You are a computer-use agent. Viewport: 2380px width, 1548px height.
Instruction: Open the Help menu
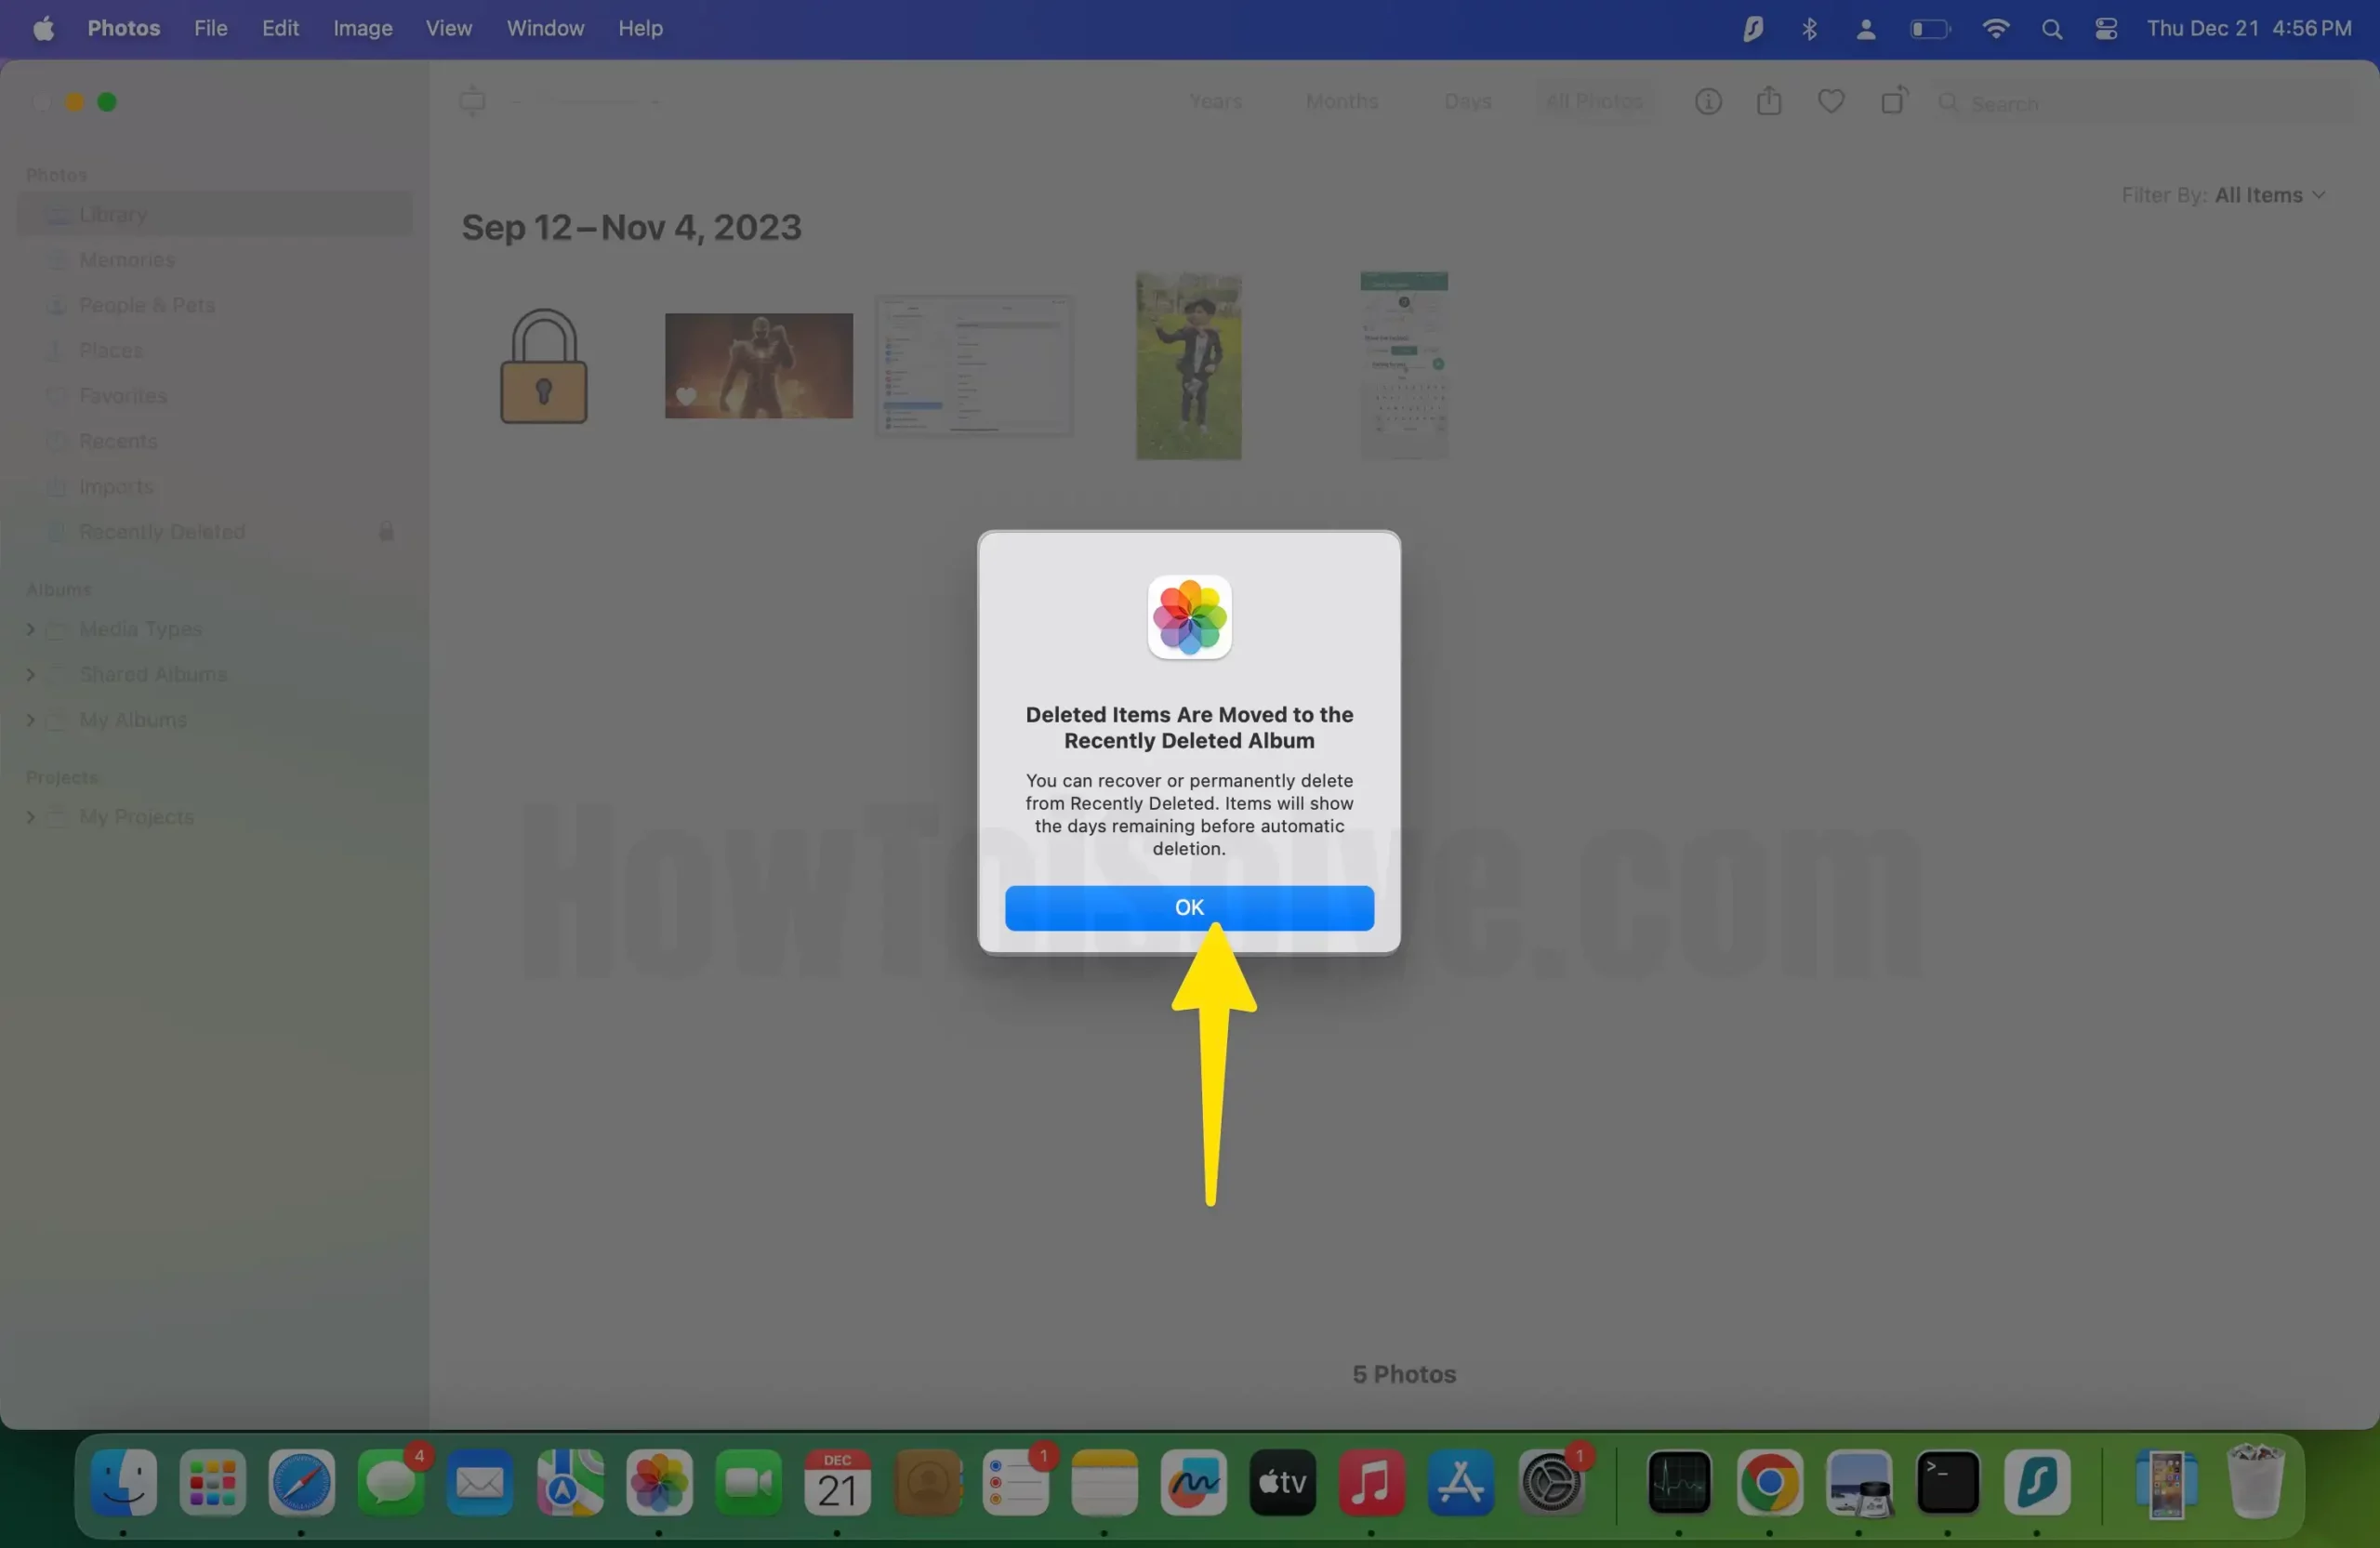pos(640,28)
